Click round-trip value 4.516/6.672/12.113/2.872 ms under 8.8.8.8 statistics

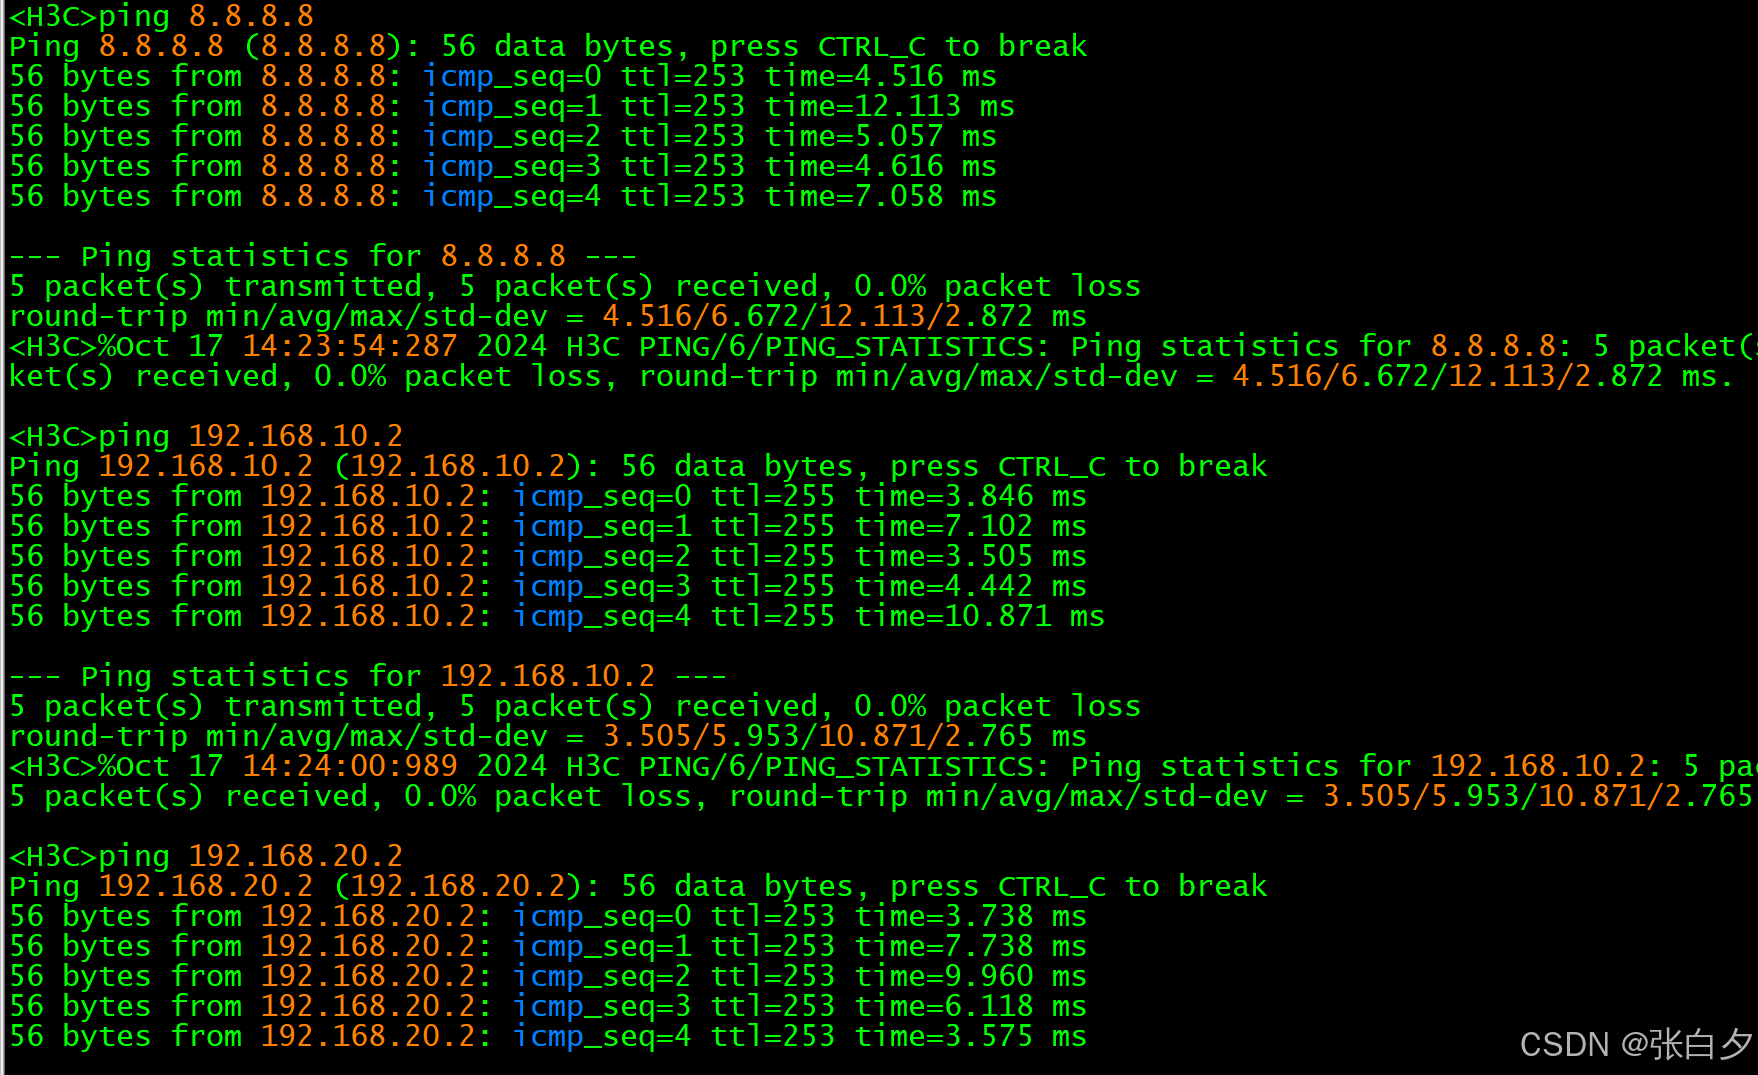point(844,316)
